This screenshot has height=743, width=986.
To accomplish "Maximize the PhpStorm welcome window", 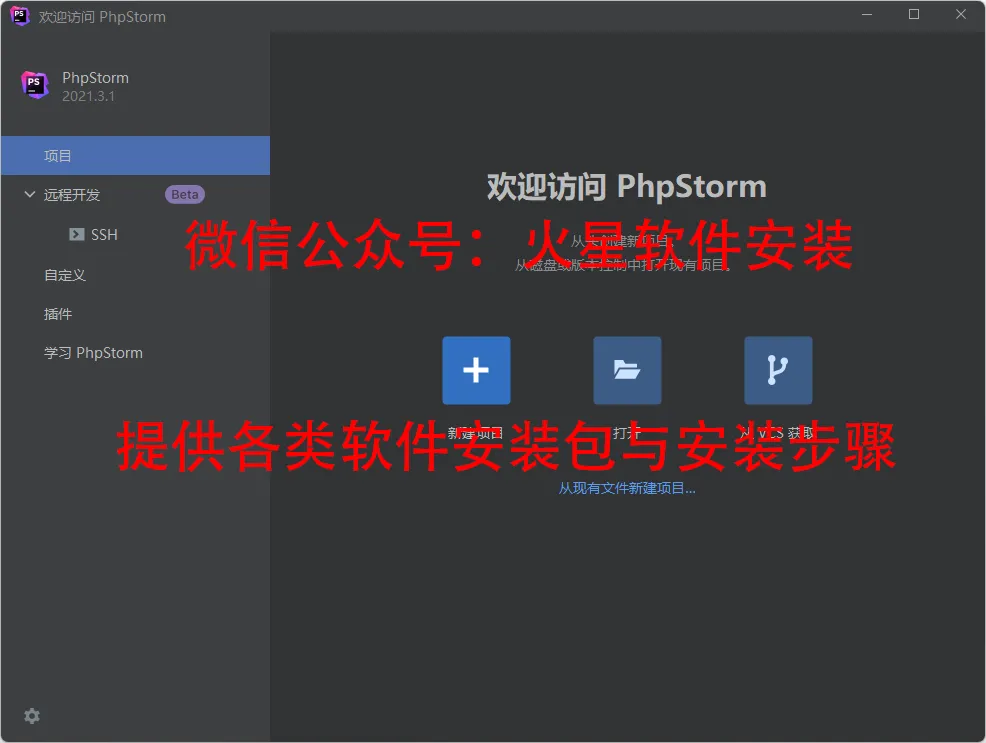I will click(x=914, y=14).
